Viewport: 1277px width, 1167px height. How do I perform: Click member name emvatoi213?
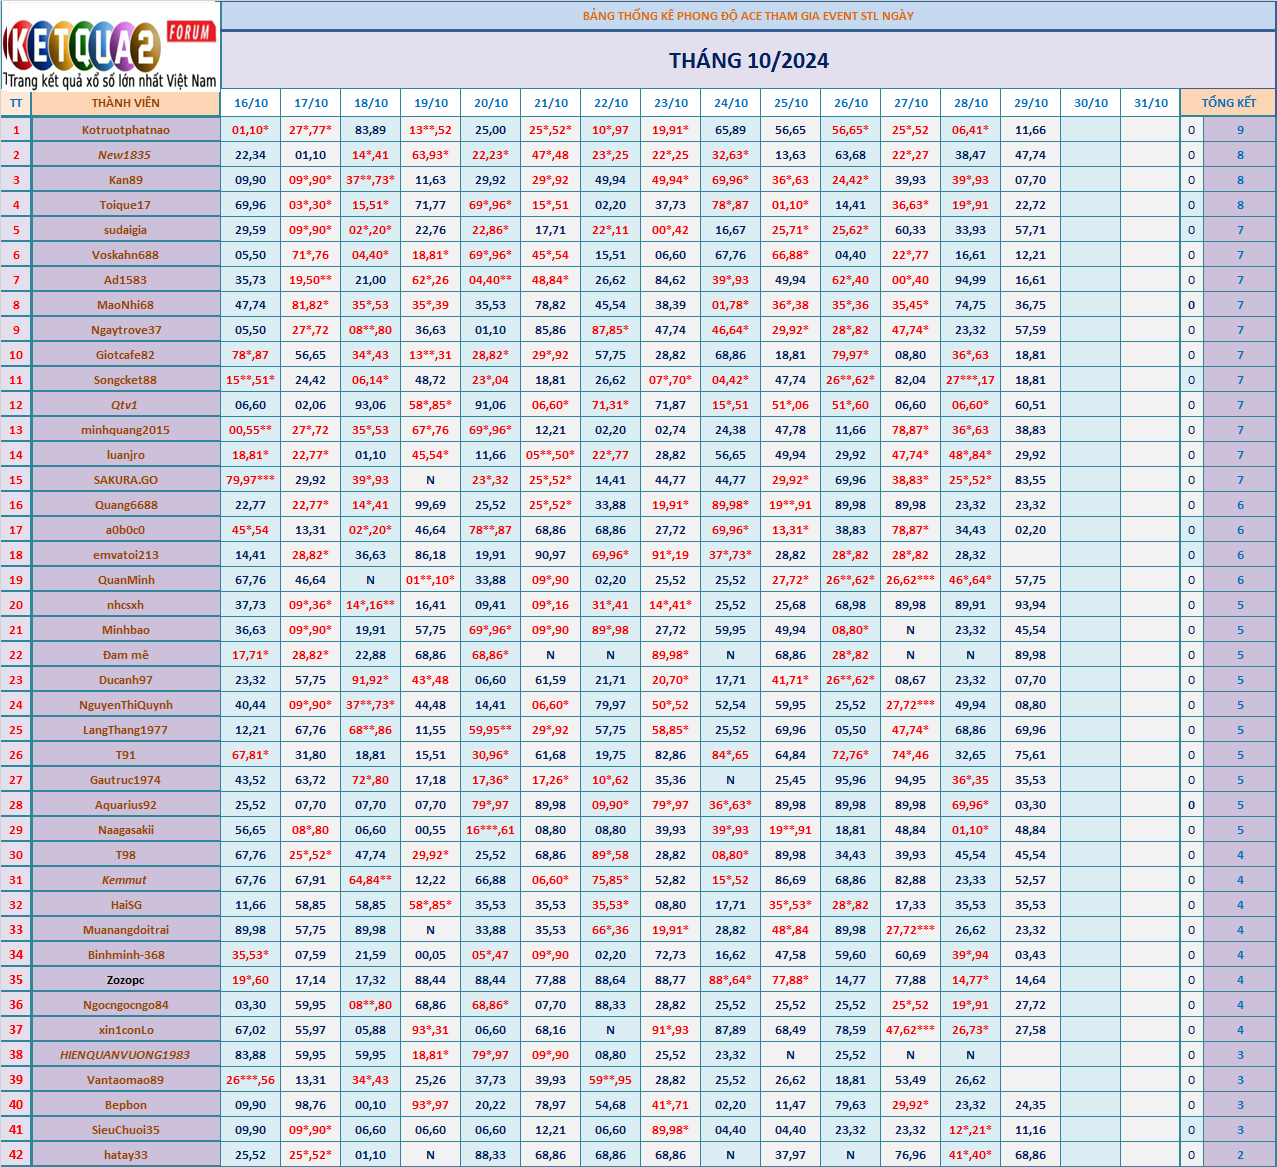coord(125,555)
